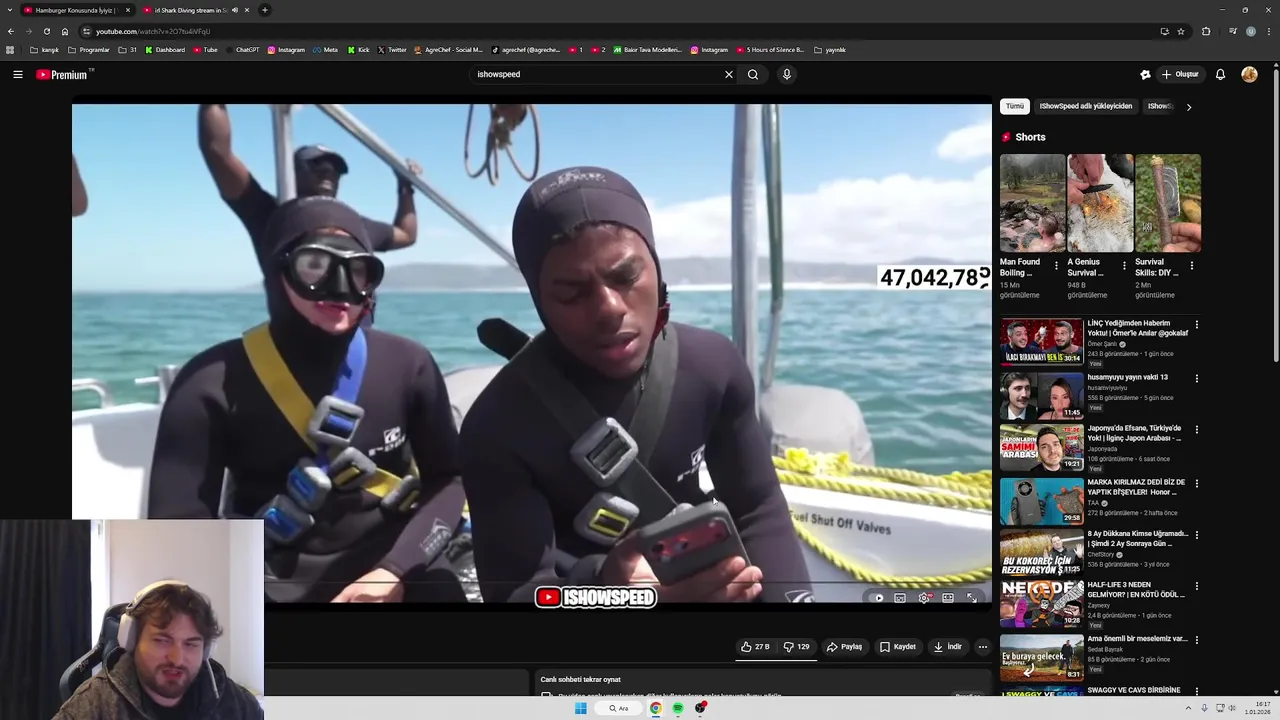Screen dimensions: 1280x720
Task: Reload the page
Action: tap(46, 31)
